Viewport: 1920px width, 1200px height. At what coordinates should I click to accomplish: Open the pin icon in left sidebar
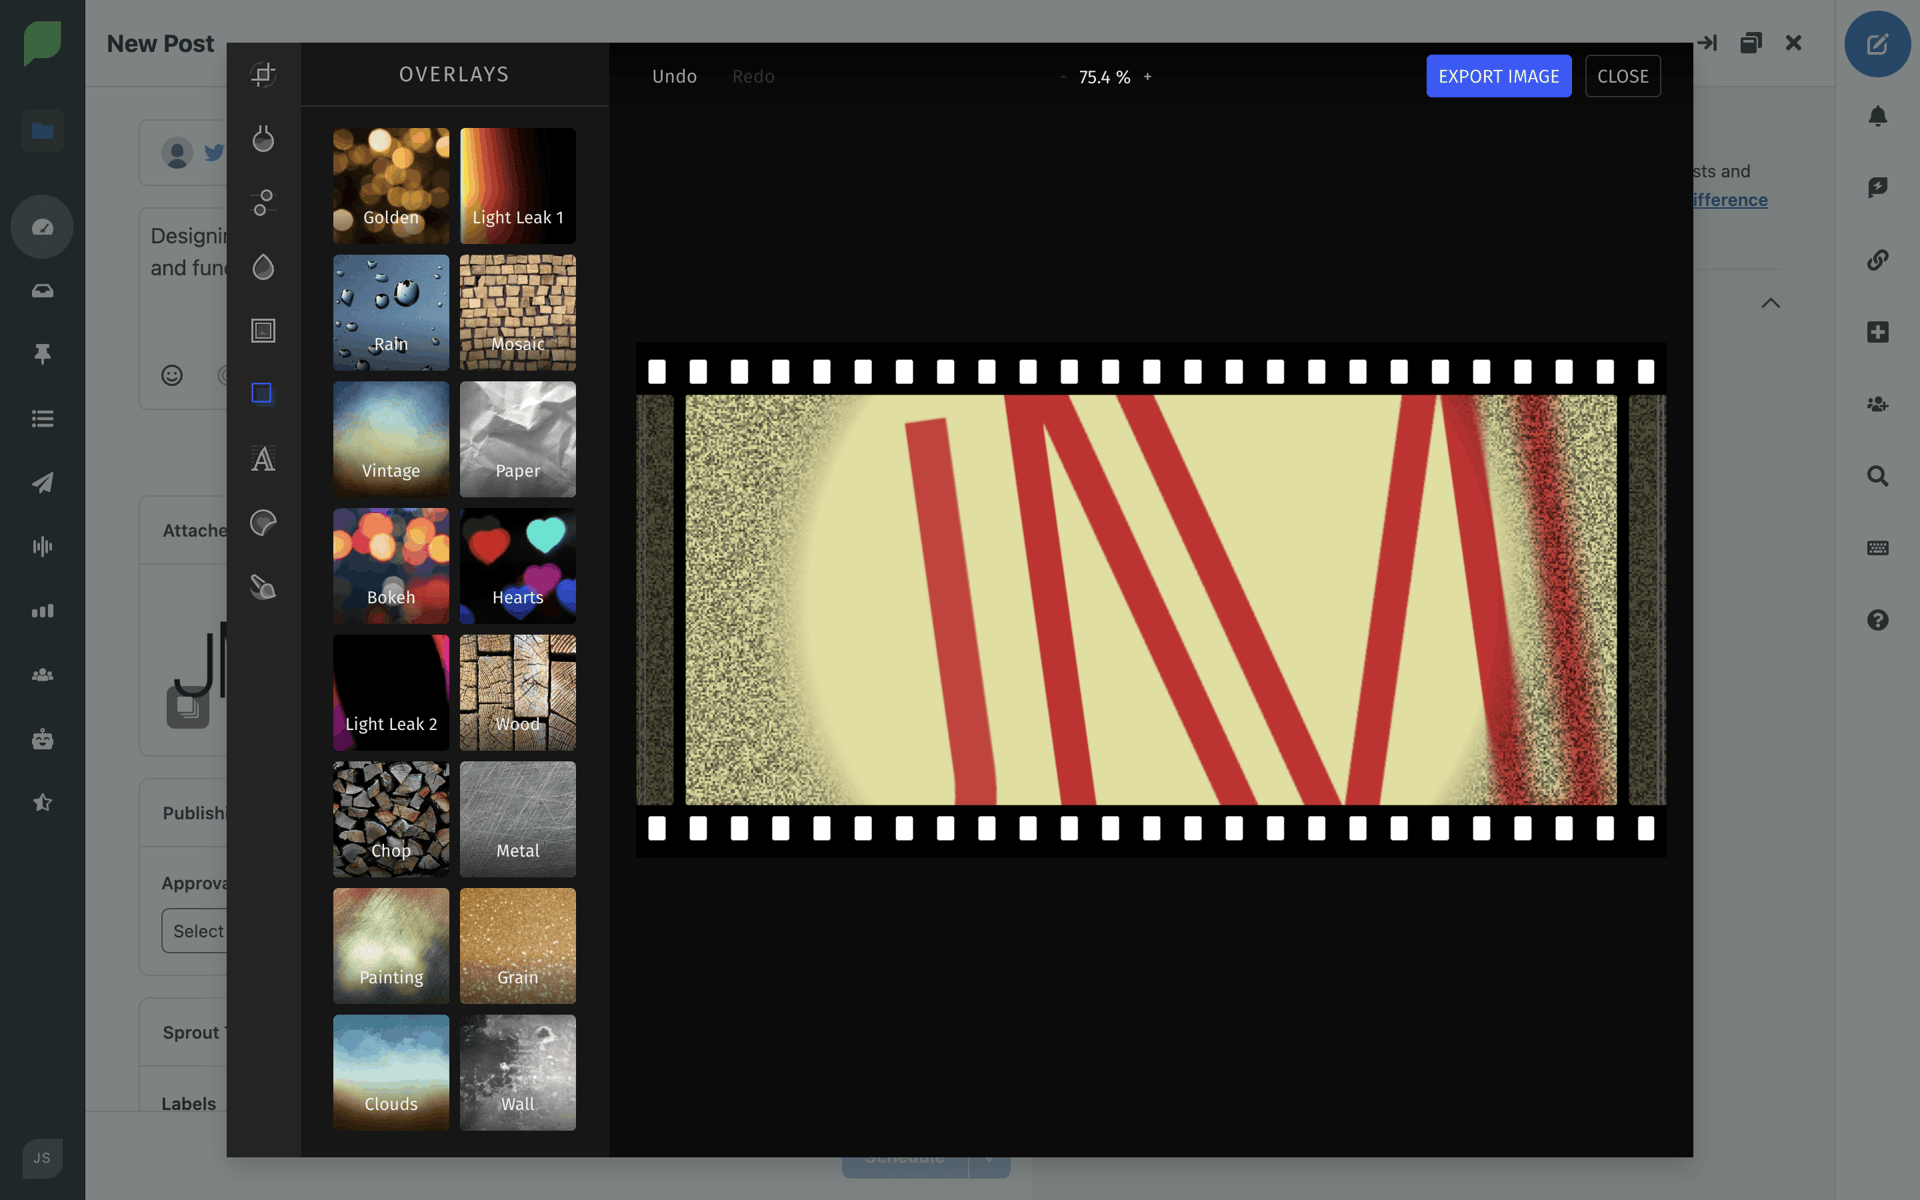42,354
